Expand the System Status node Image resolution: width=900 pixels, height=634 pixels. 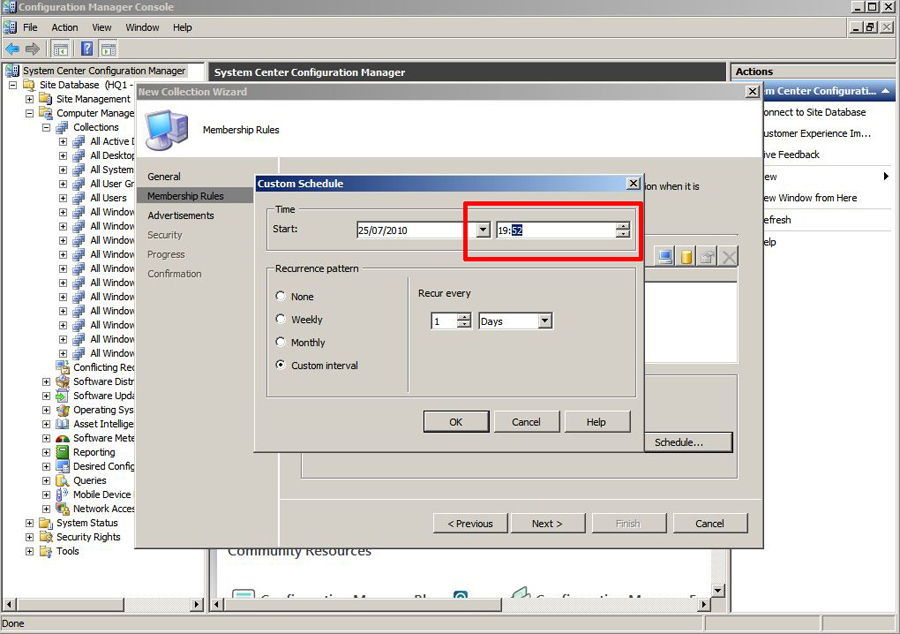click(29, 523)
